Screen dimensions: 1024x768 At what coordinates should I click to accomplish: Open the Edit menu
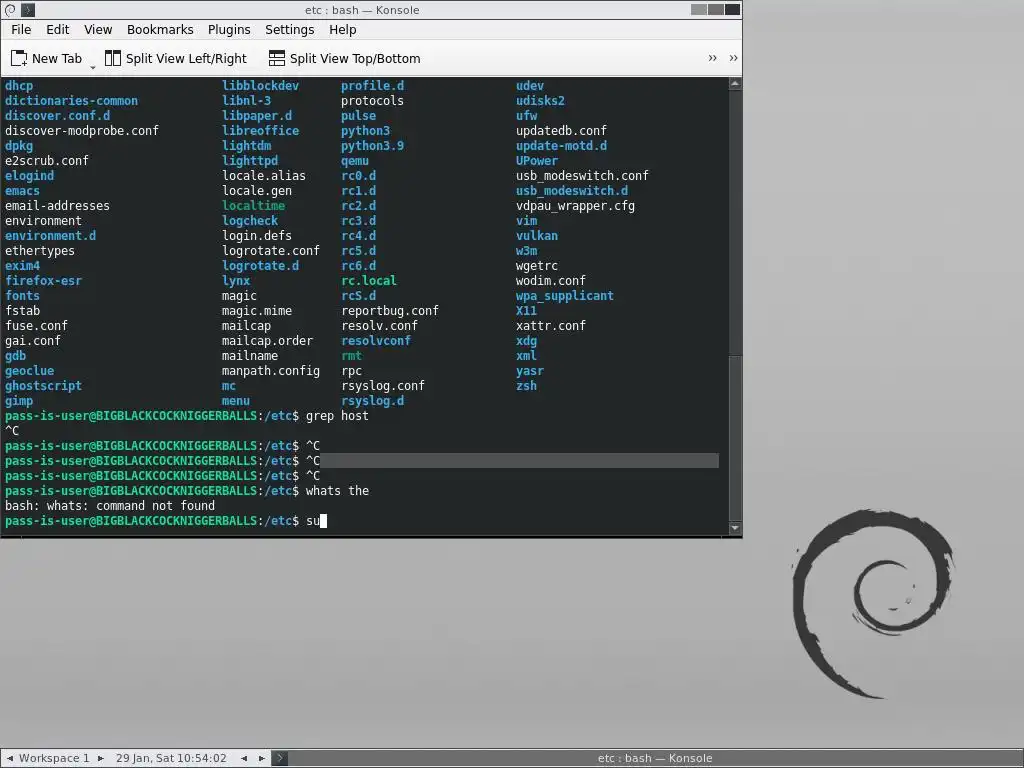(x=57, y=29)
